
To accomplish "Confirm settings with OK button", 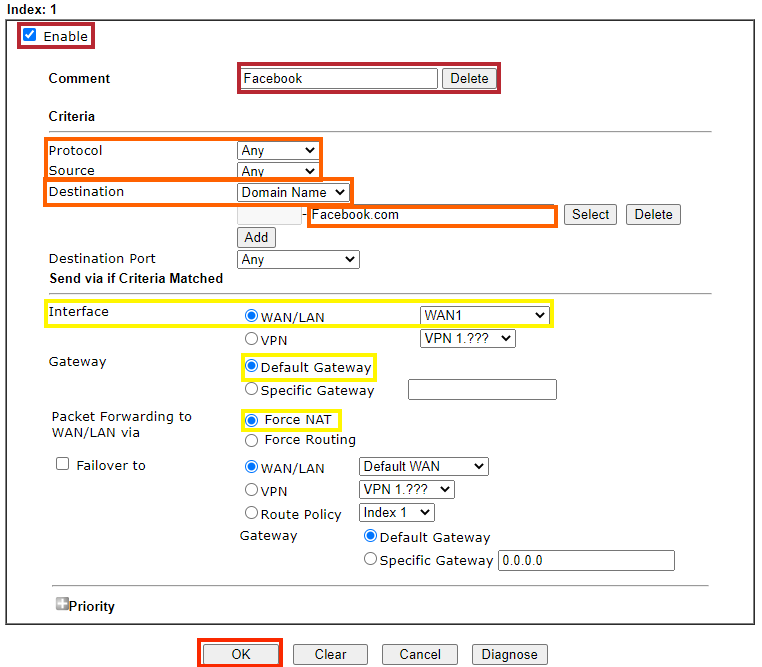I will [x=241, y=654].
